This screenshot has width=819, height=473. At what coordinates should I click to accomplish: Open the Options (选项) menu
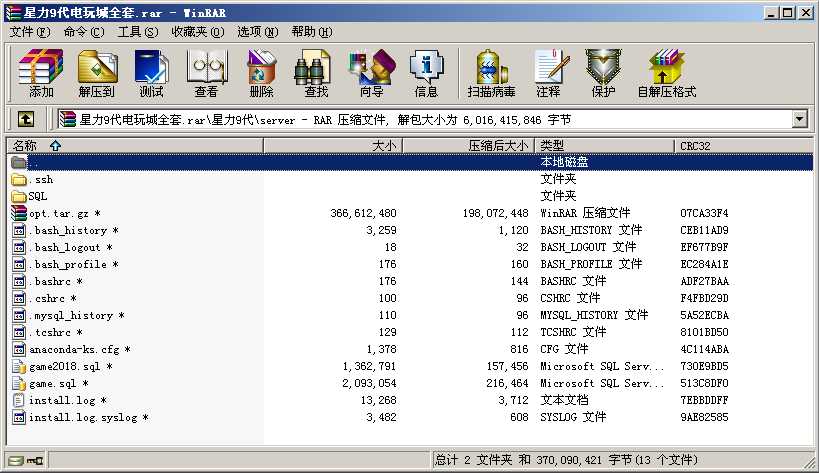tap(258, 32)
